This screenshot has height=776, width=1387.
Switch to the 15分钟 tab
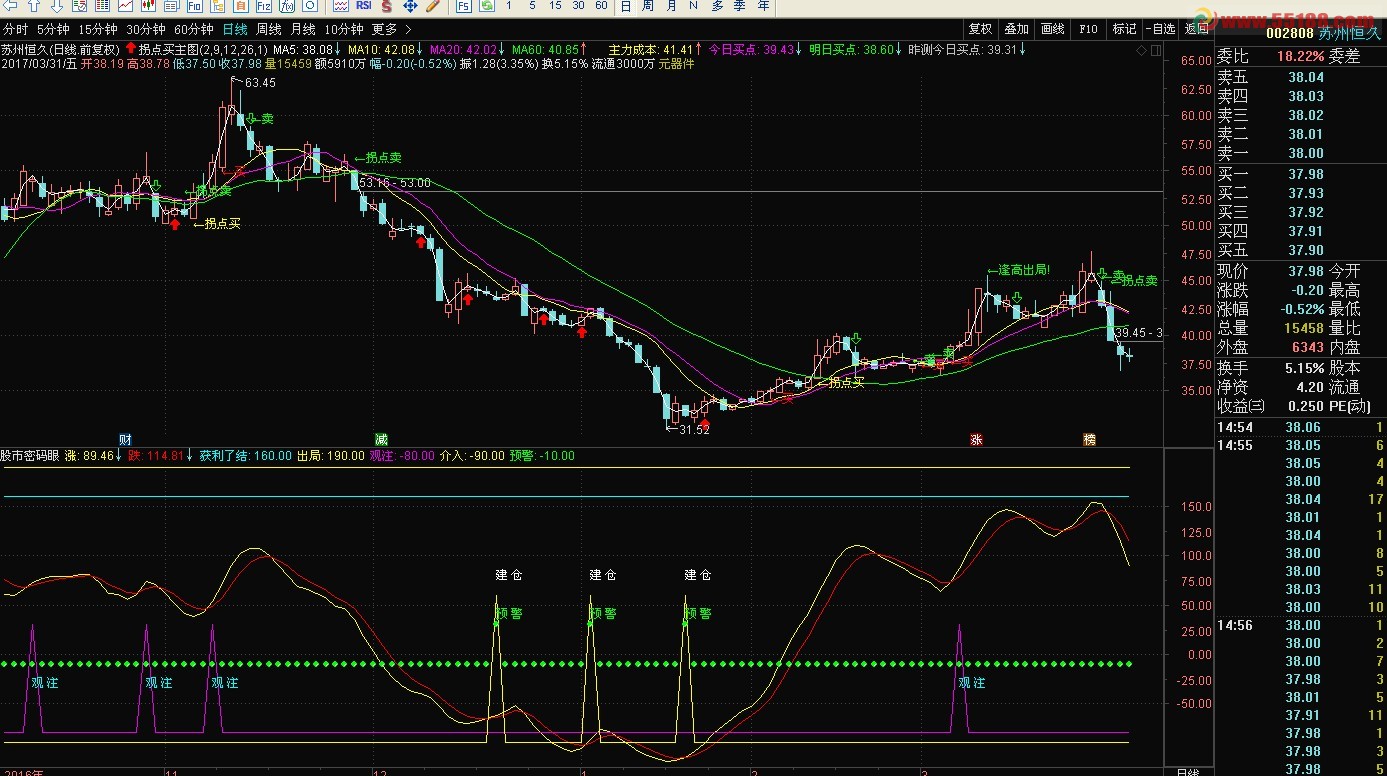[97, 29]
